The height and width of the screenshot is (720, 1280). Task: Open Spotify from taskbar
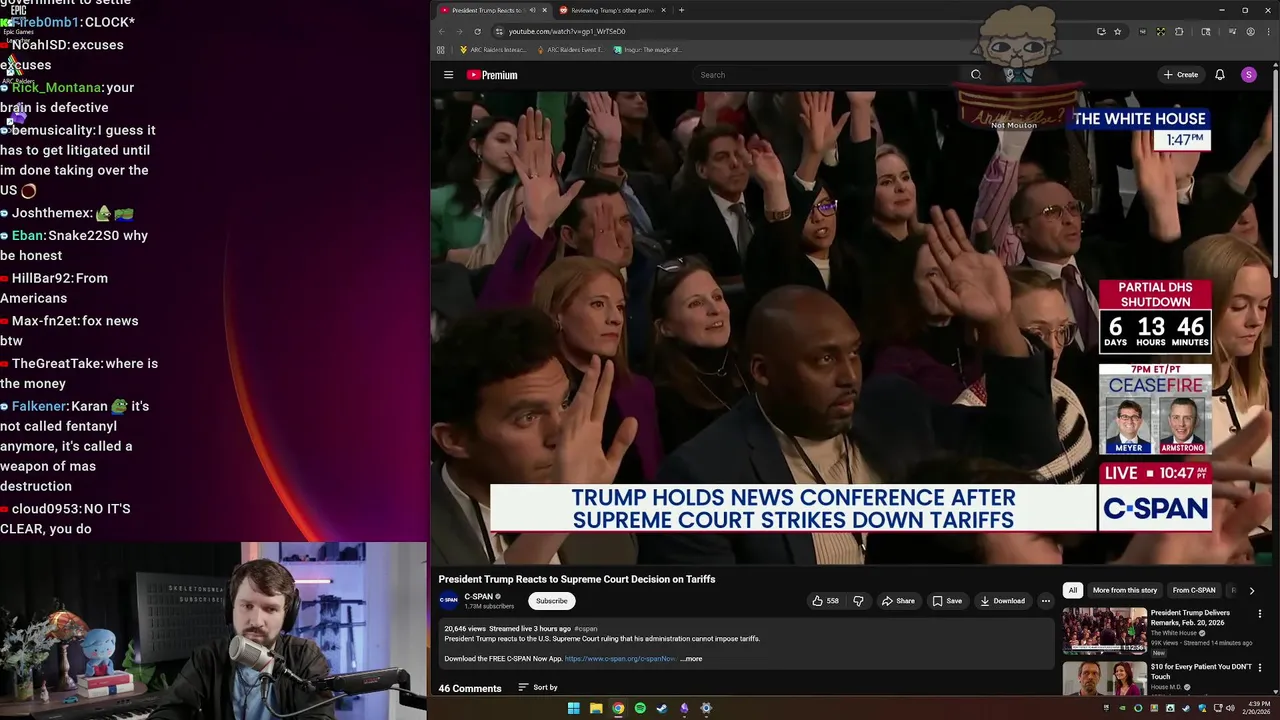click(640, 708)
